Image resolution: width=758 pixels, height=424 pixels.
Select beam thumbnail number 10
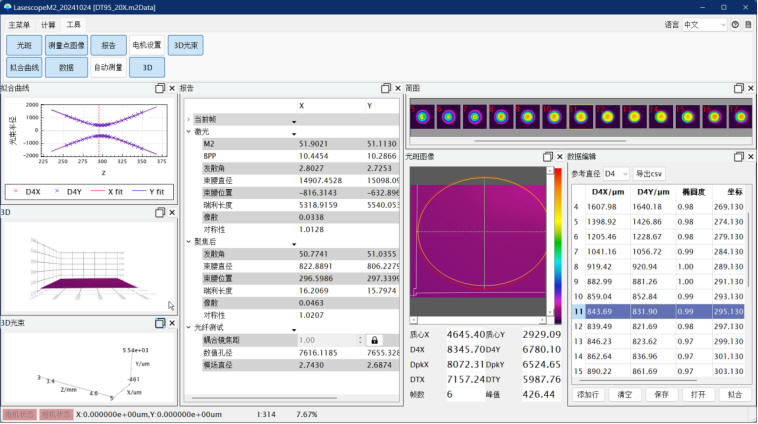(x=554, y=117)
